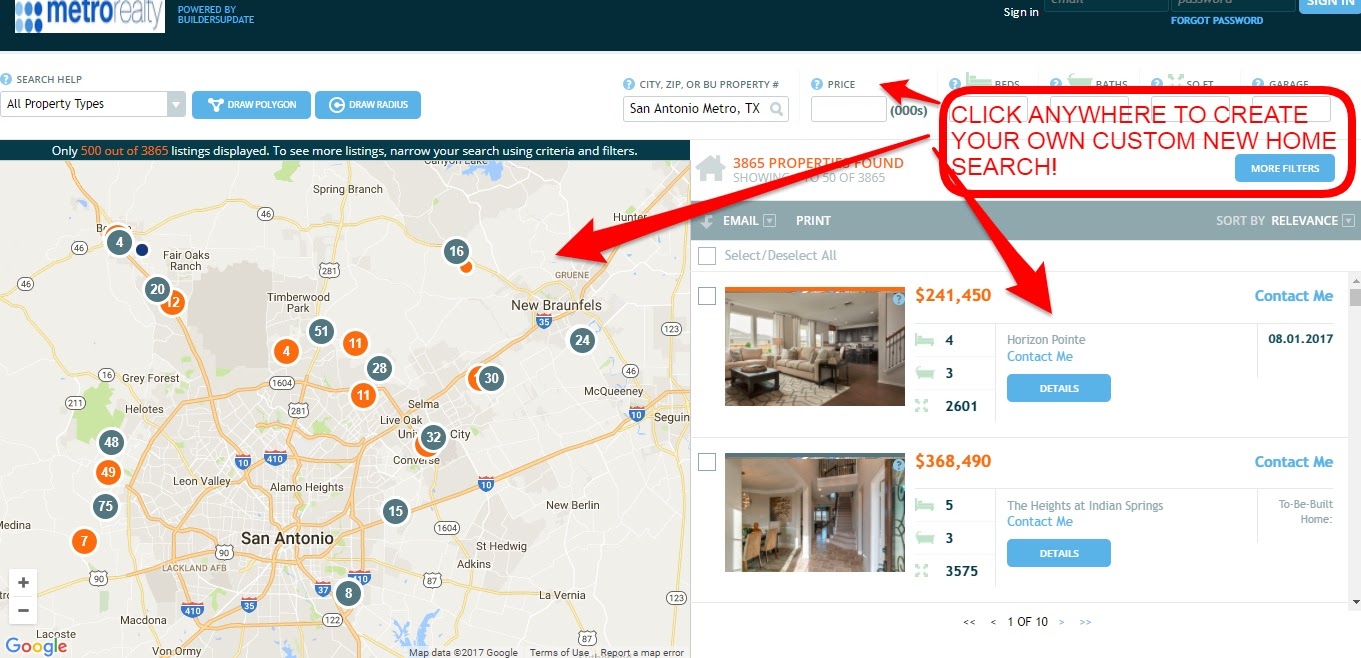Screen dimensions: 1361x658
Task: Click the map cluster marker labeled 24
Action: (x=582, y=340)
